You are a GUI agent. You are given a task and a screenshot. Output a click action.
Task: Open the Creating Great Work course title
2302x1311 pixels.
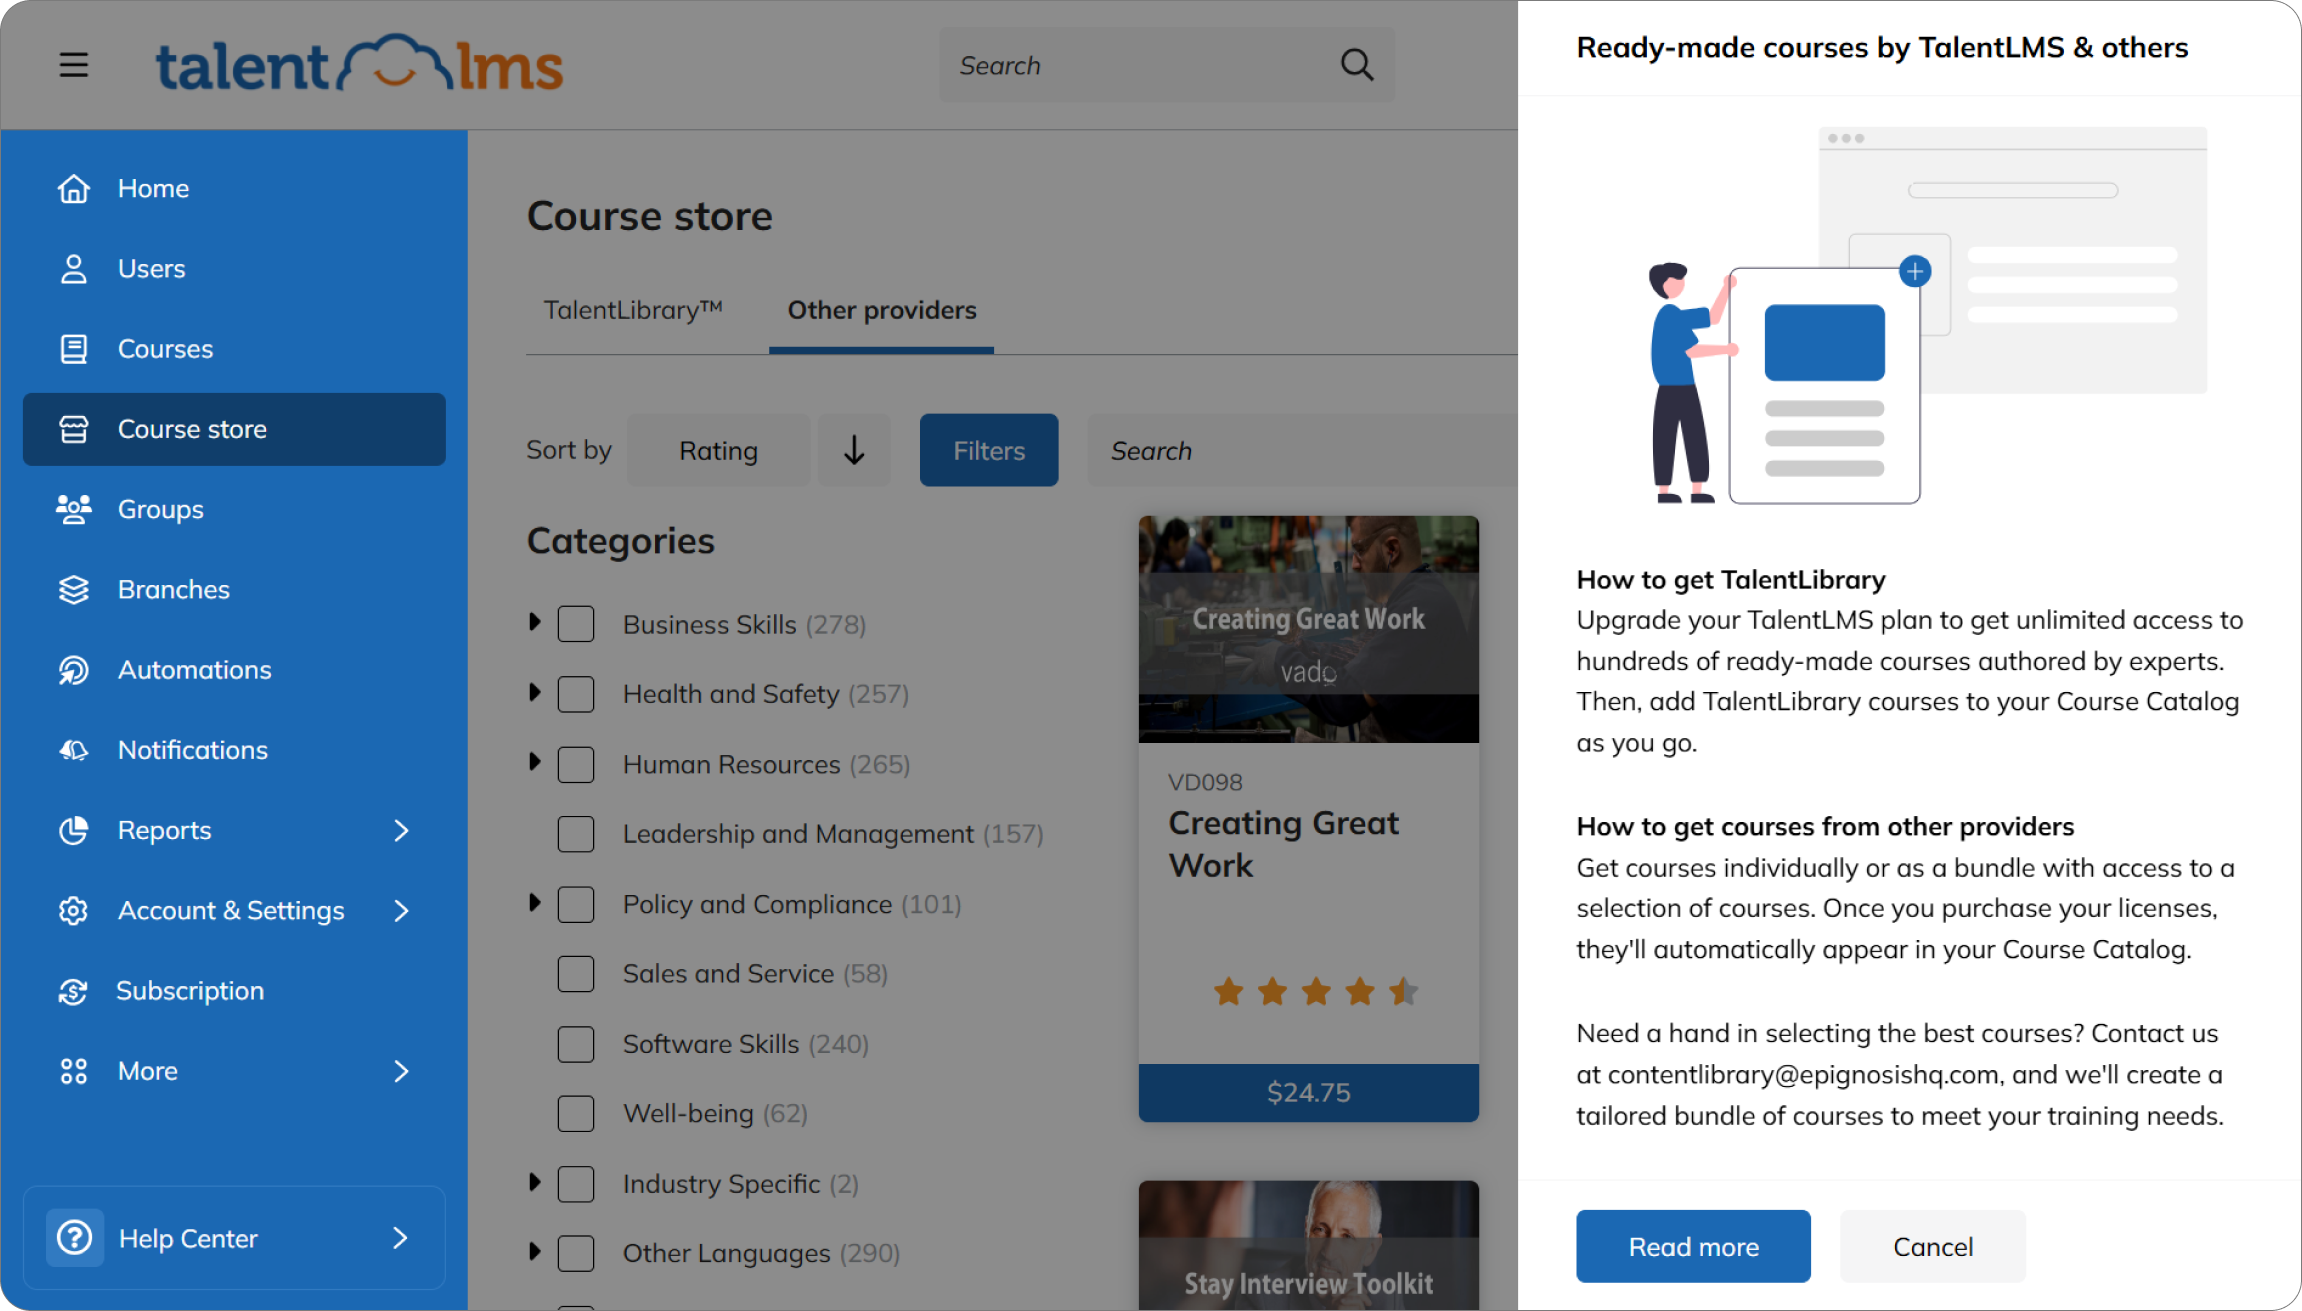1283,844
